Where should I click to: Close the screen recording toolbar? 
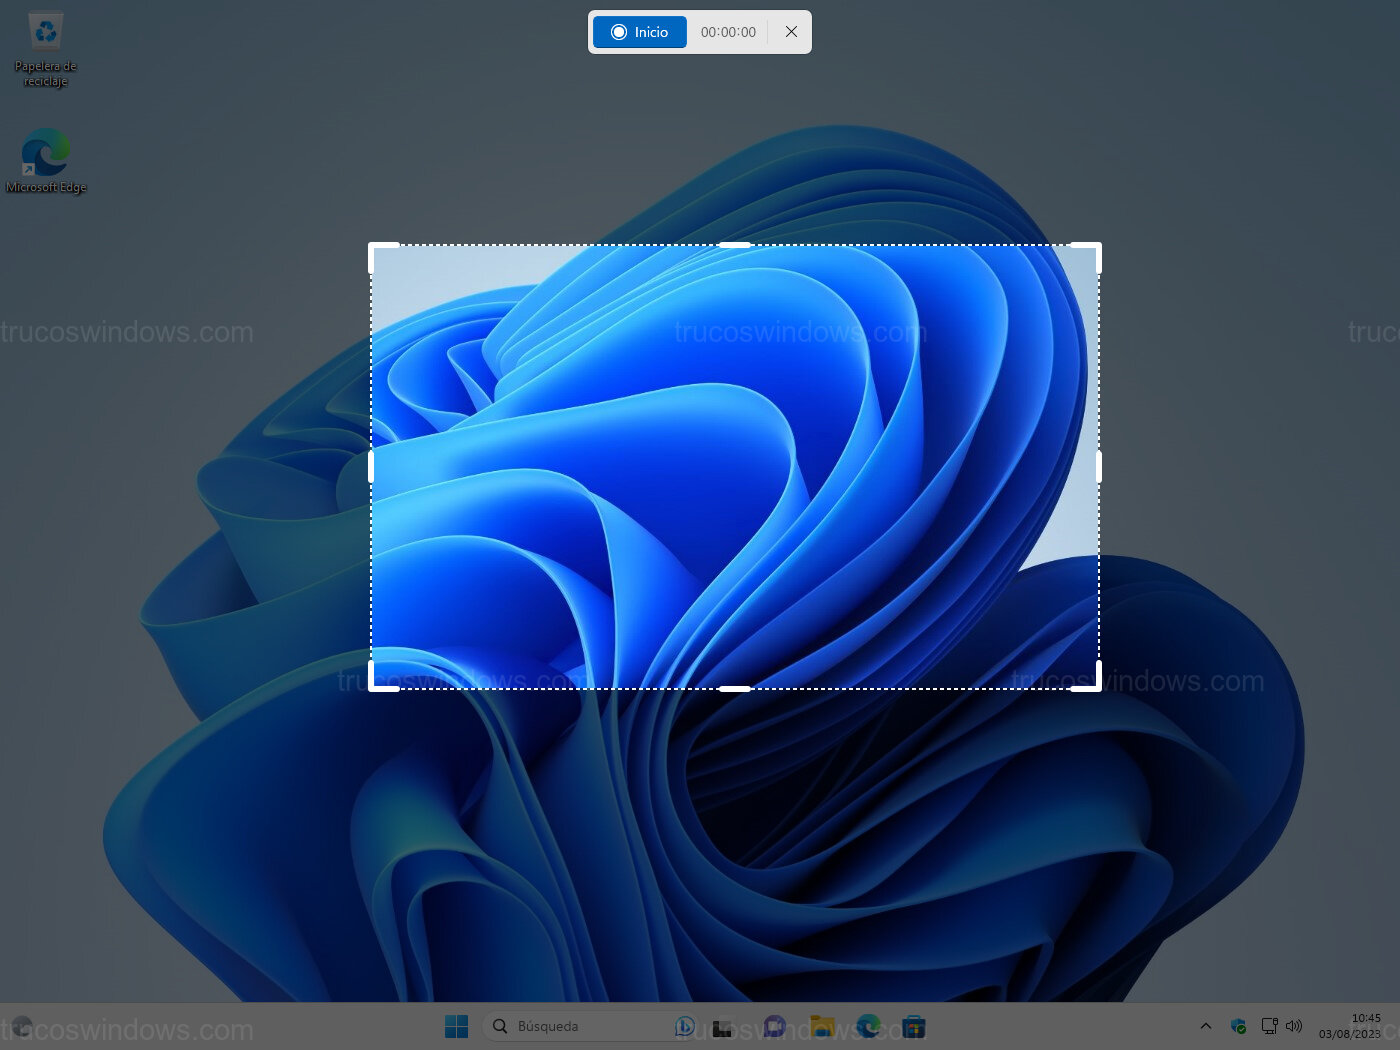(791, 32)
